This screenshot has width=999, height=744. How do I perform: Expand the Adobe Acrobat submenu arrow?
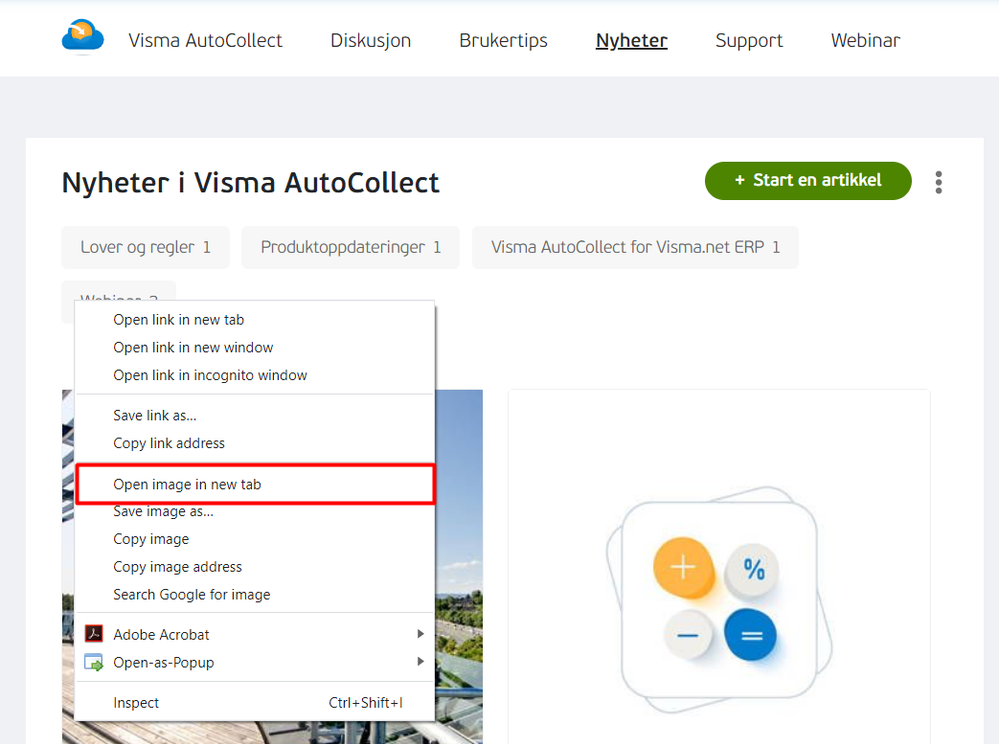420,634
